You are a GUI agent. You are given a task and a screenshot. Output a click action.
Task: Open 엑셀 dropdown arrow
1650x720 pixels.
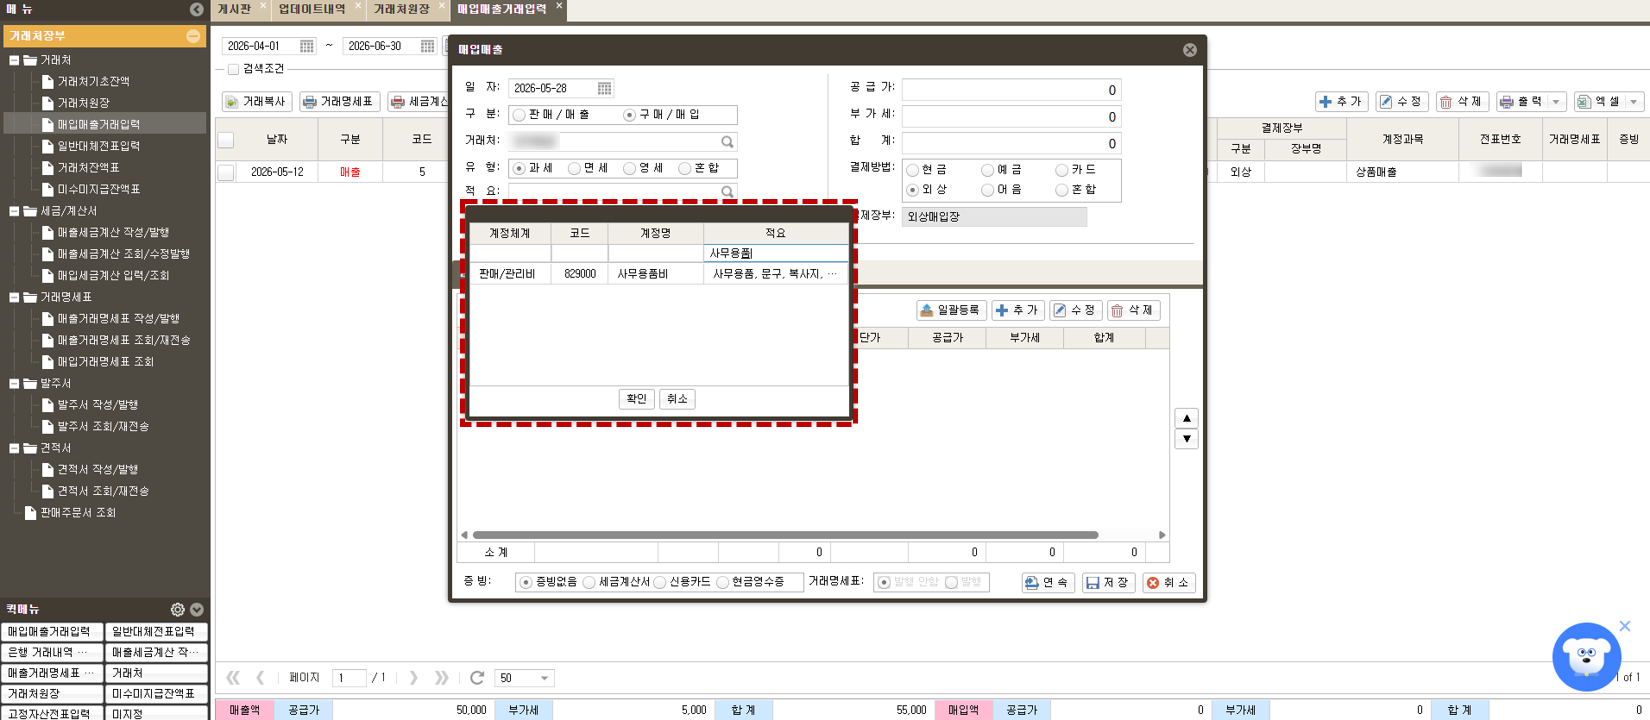pyautogui.click(x=1634, y=102)
